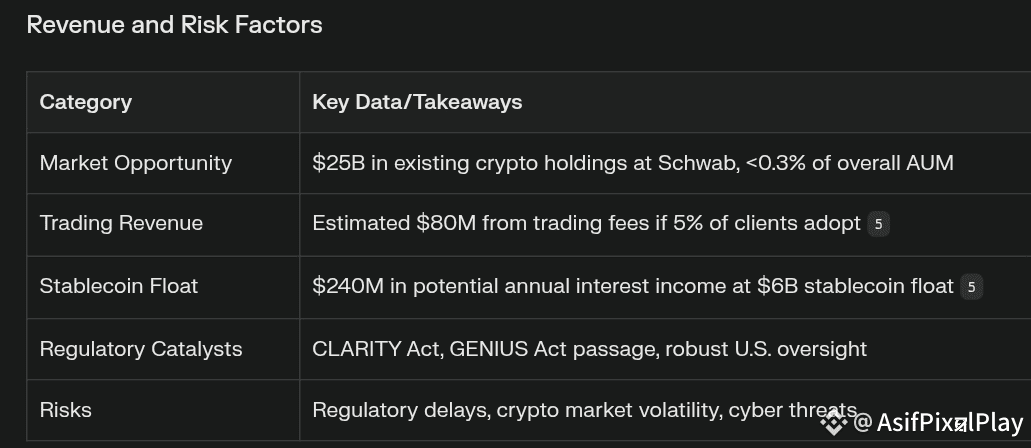Select the Regulatory Catalysts row label

141,349
